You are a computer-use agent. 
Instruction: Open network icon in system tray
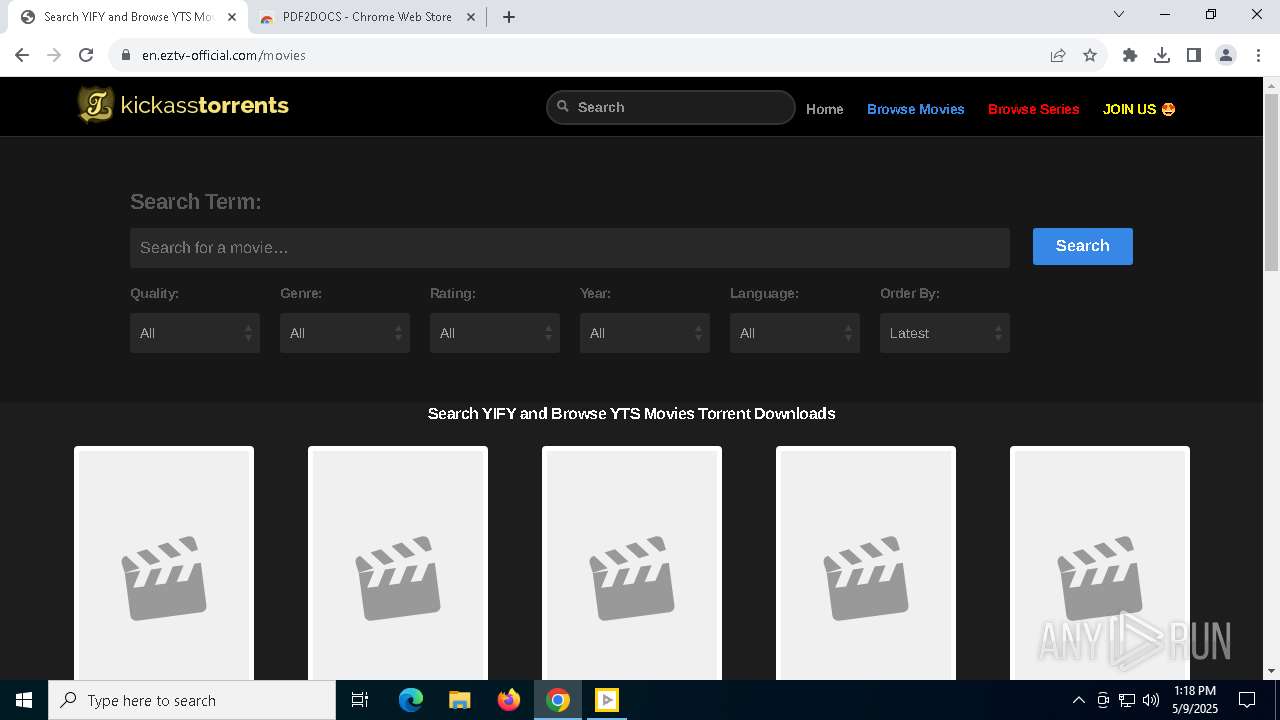coord(1127,700)
